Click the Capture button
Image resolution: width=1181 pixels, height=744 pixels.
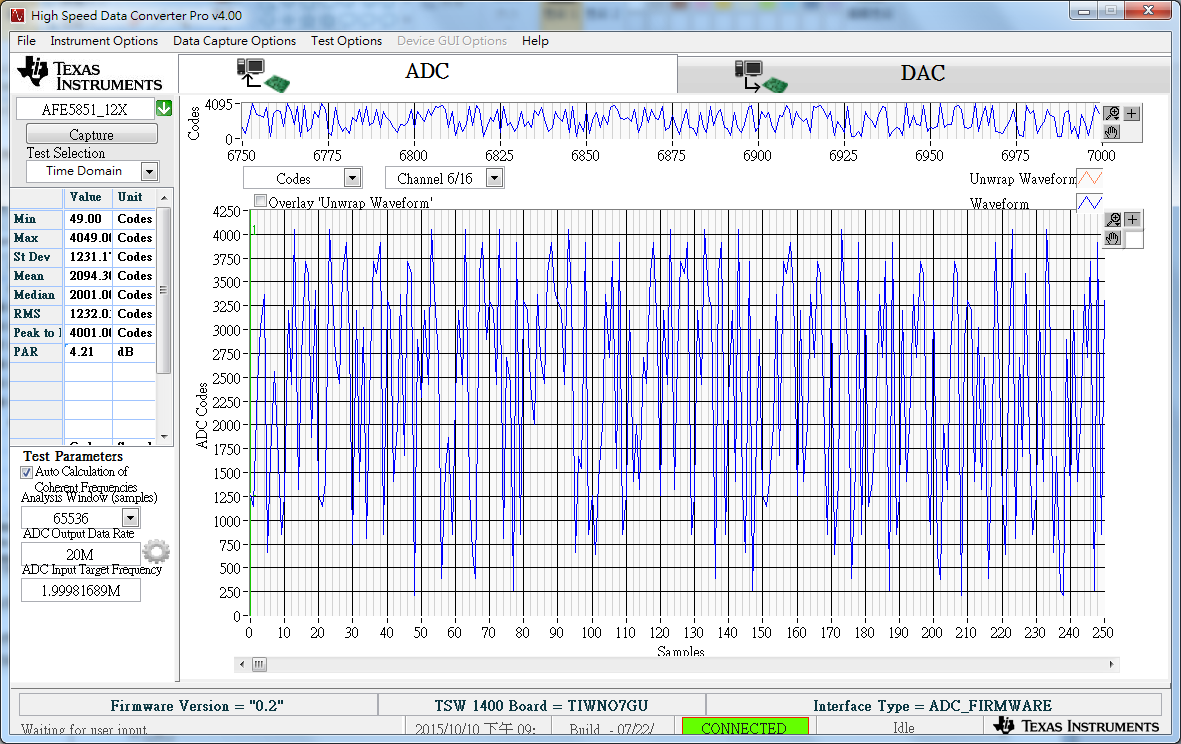pos(92,135)
